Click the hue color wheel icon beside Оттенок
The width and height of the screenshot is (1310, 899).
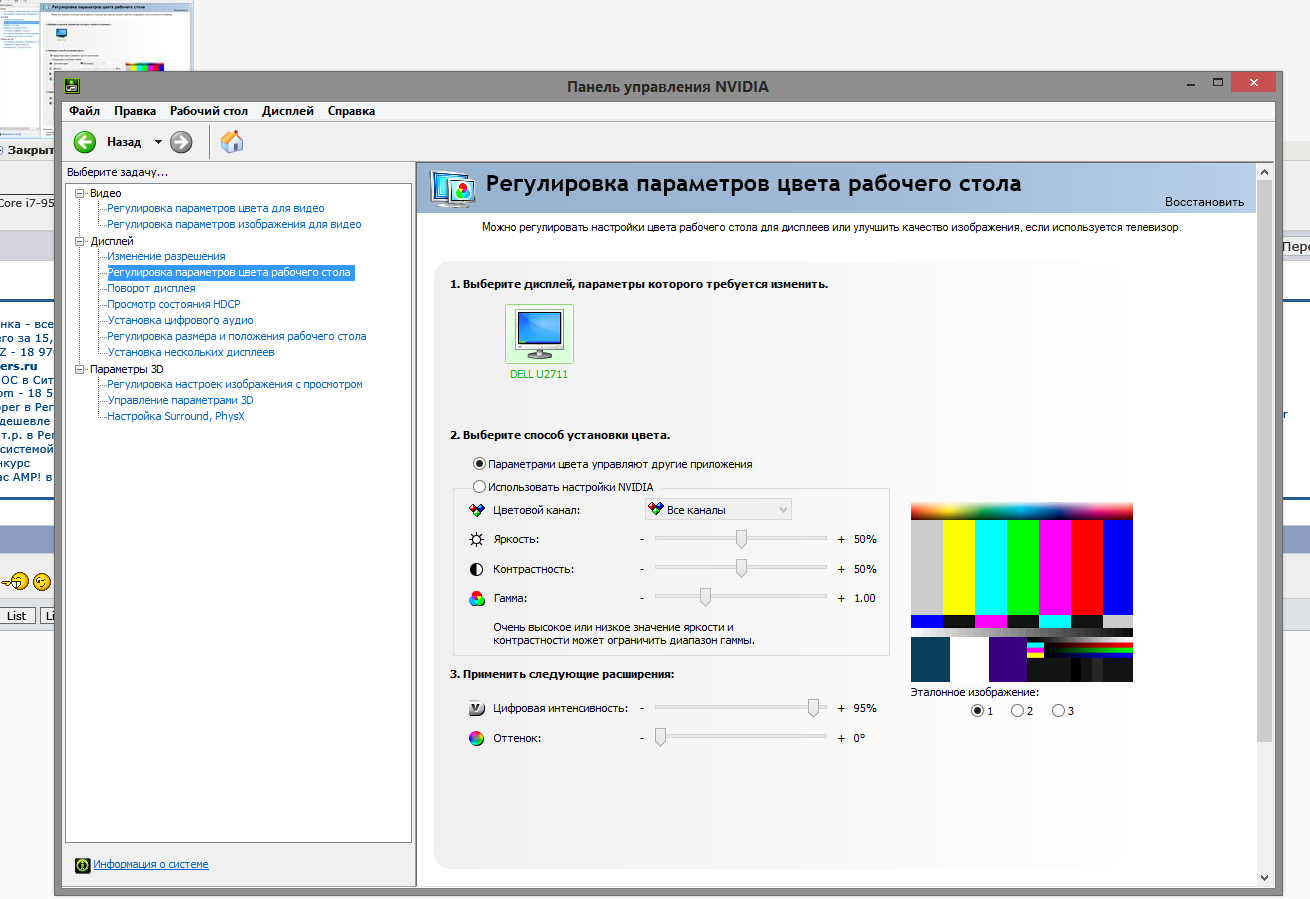pyautogui.click(x=477, y=738)
